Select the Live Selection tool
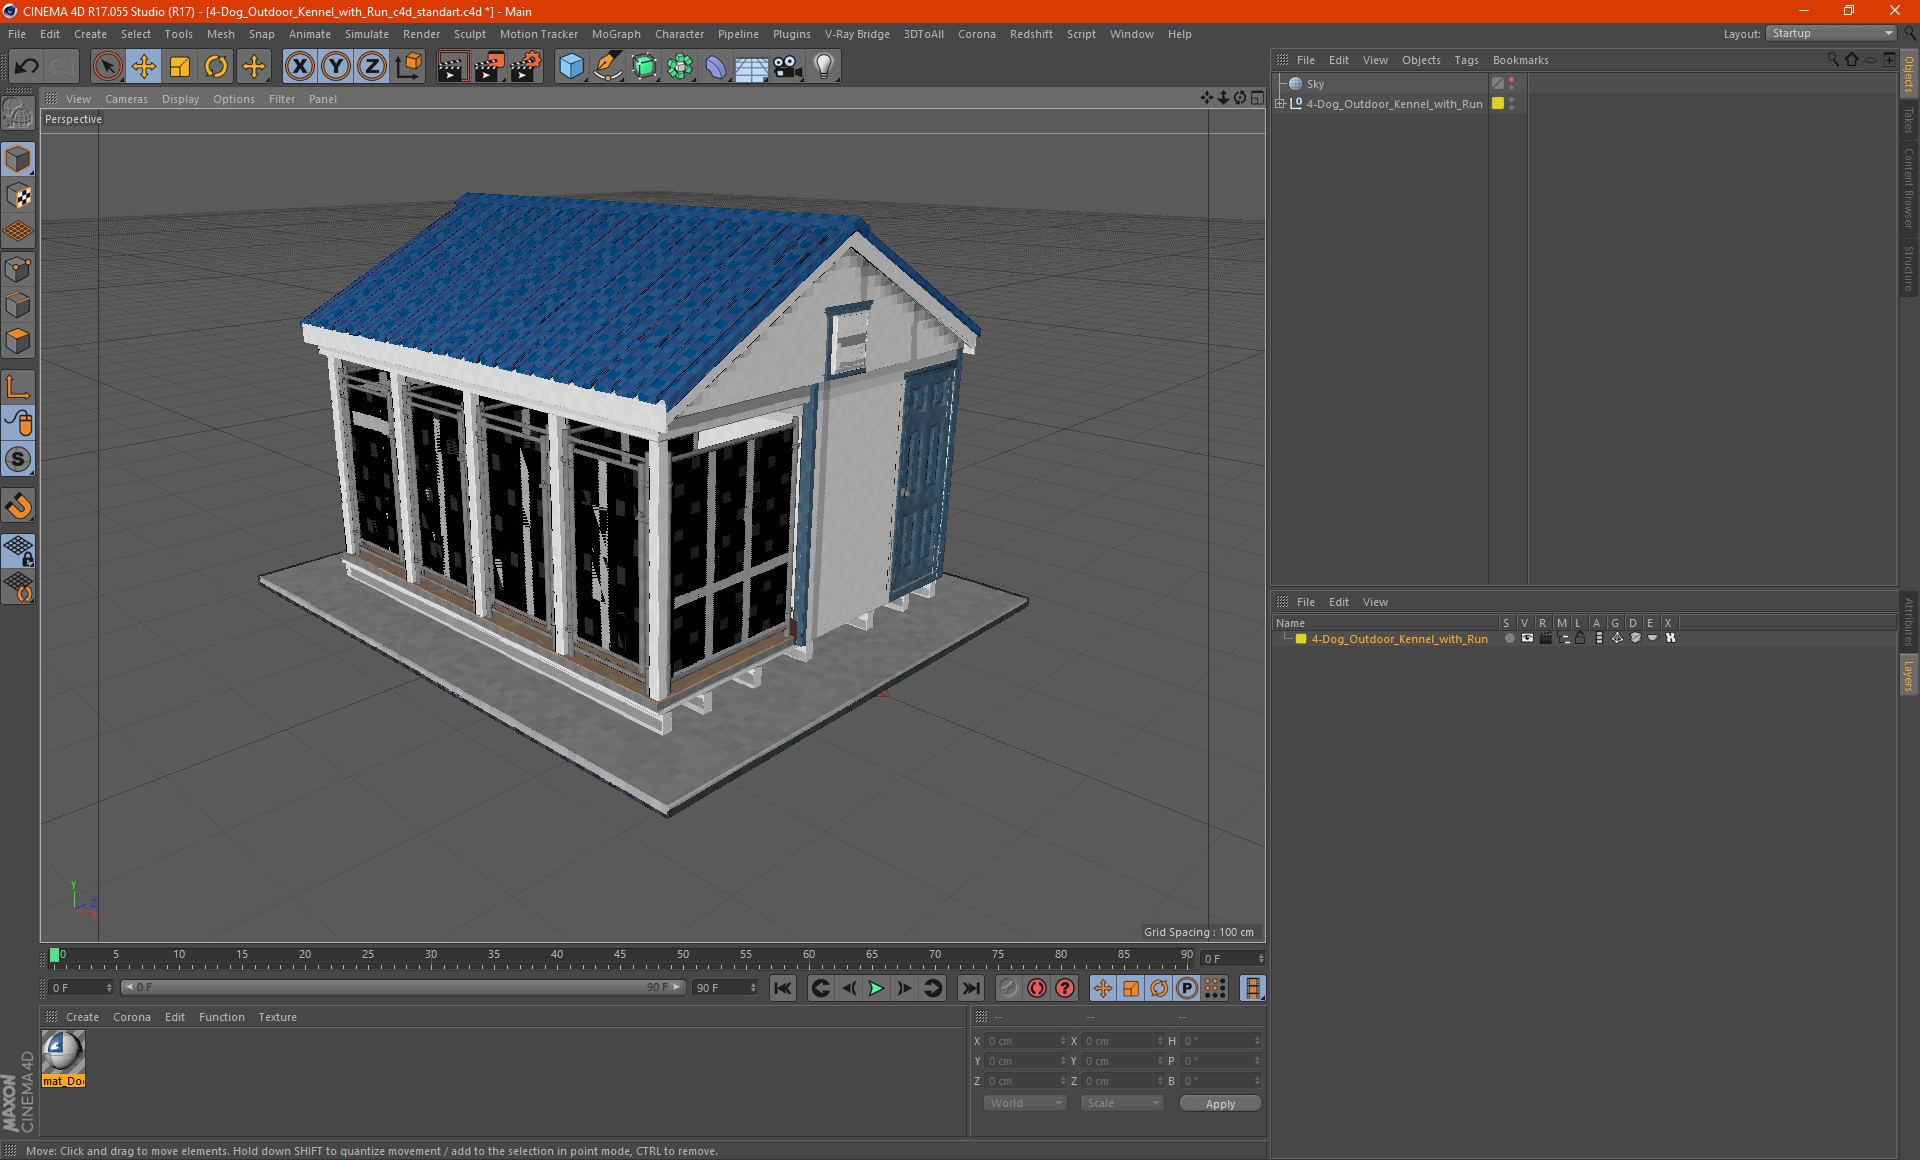1920x1160 pixels. click(x=107, y=67)
